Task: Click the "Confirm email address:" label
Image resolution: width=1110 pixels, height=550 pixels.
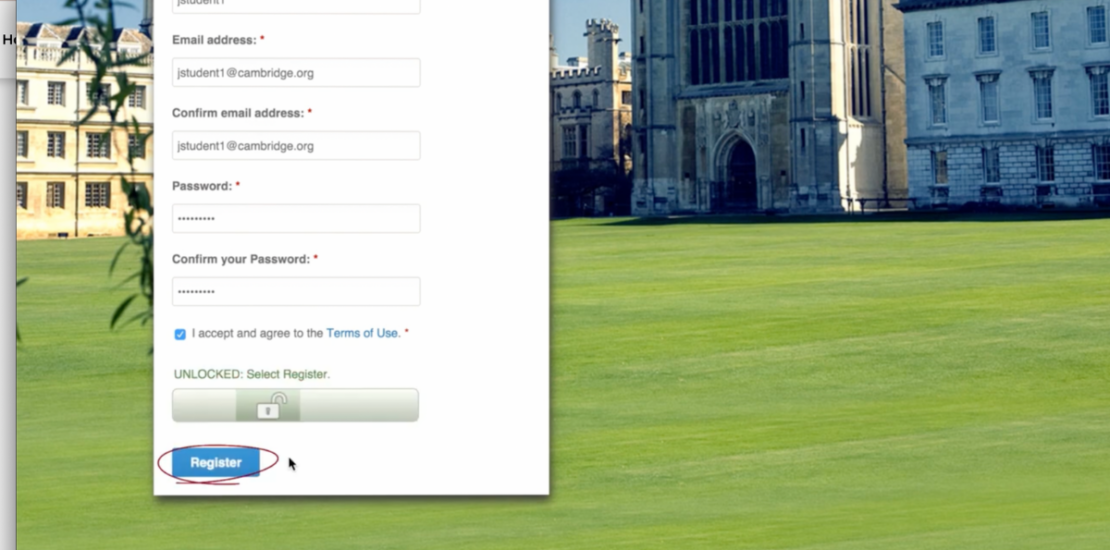Action: (x=238, y=113)
